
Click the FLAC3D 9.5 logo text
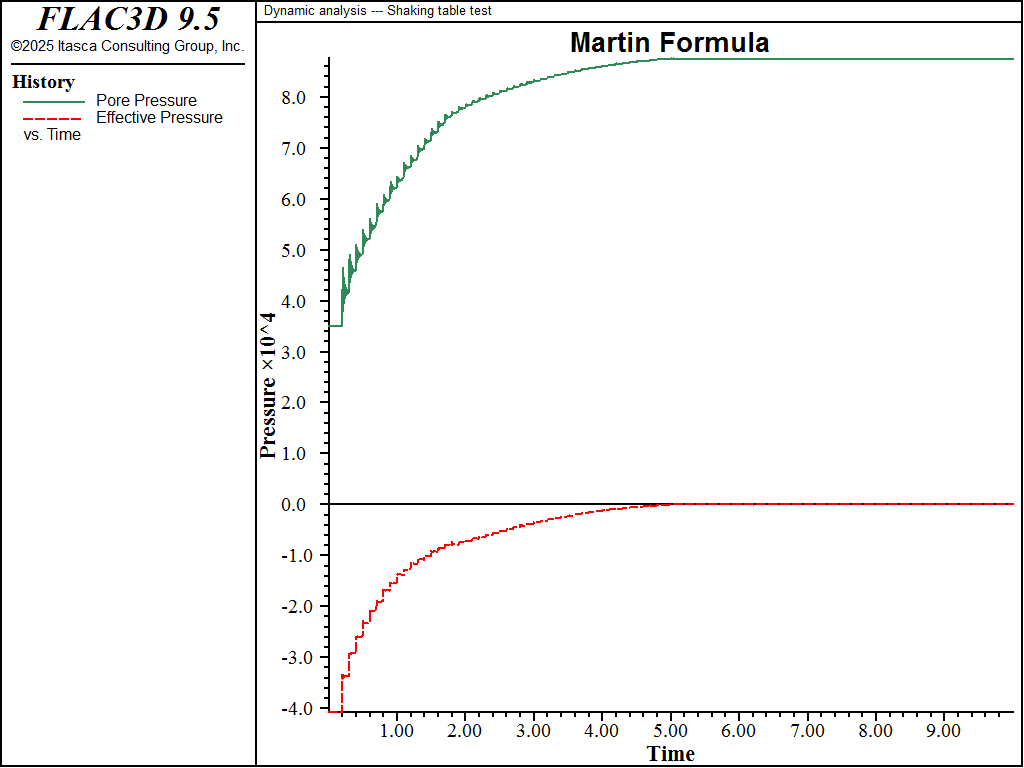coord(128,20)
